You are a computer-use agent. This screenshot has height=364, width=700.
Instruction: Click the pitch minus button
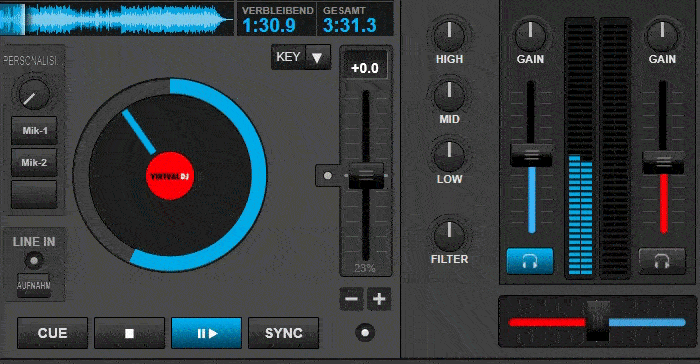coord(351,299)
